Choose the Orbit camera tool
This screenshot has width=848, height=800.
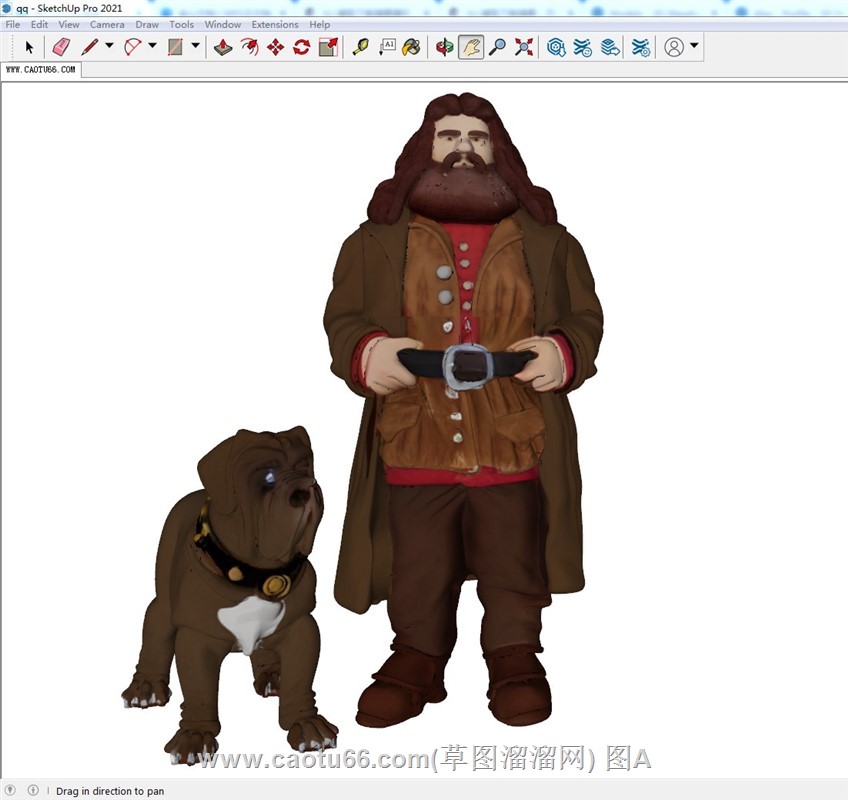click(x=445, y=47)
